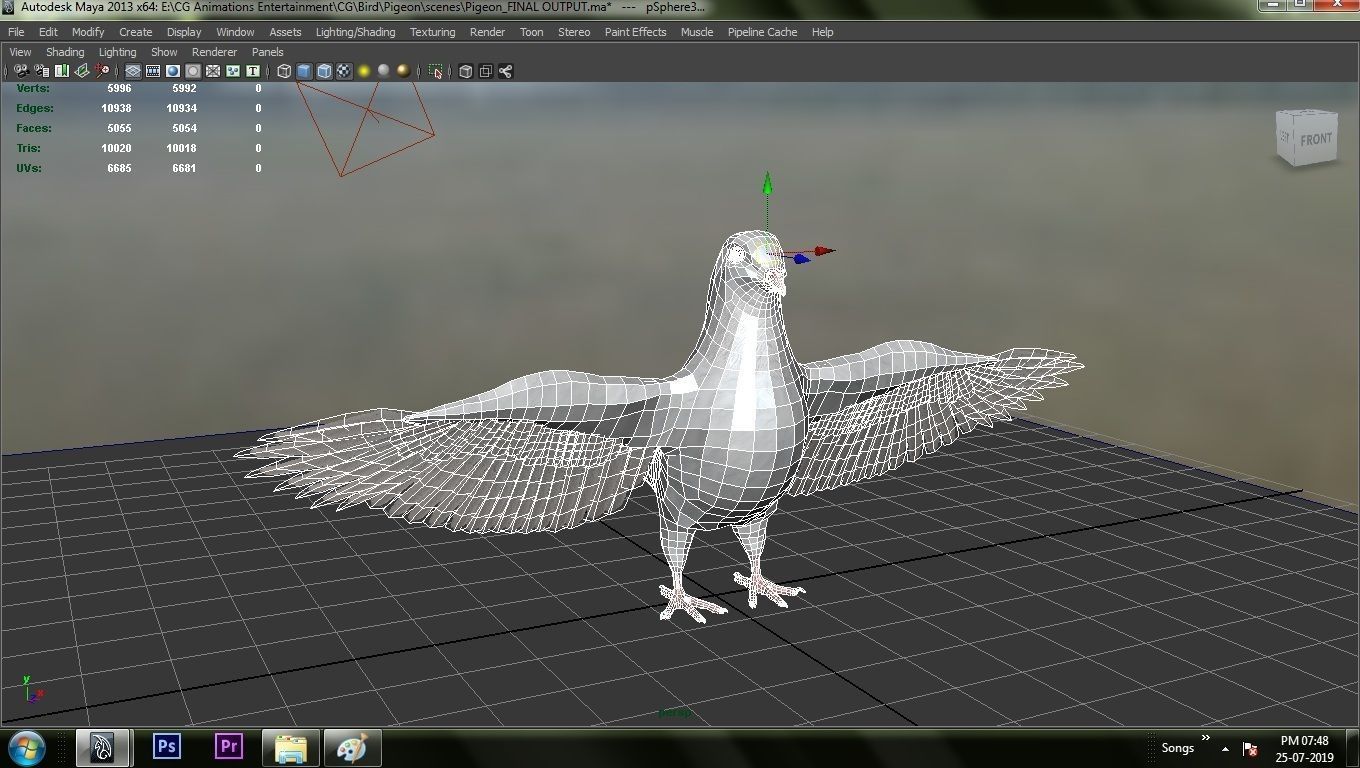1360x768 pixels.
Task: Expand the panel Lighting menu
Action: click(x=117, y=52)
